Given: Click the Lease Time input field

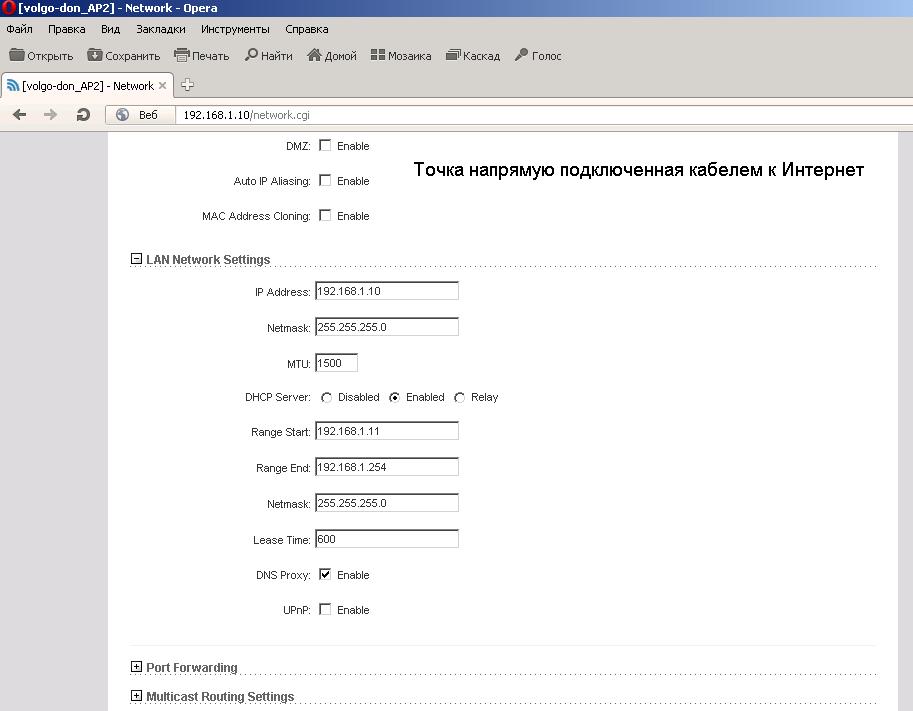Looking at the screenshot, I should click(x=386, y=540).
